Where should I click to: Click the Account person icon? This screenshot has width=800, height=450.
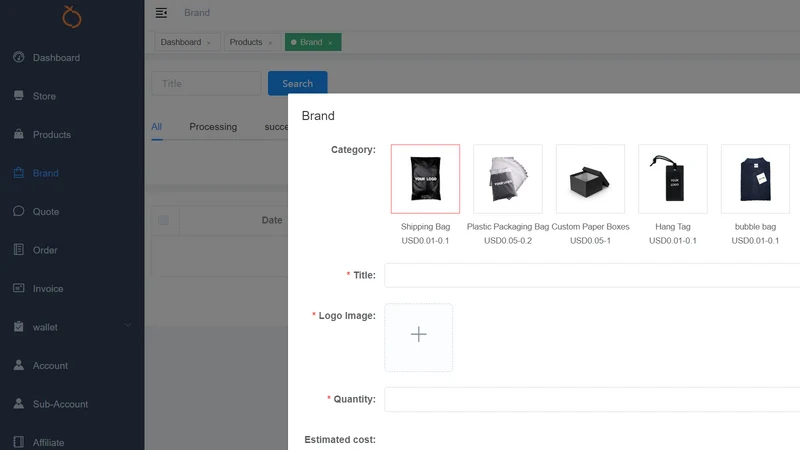click(19, 365)
